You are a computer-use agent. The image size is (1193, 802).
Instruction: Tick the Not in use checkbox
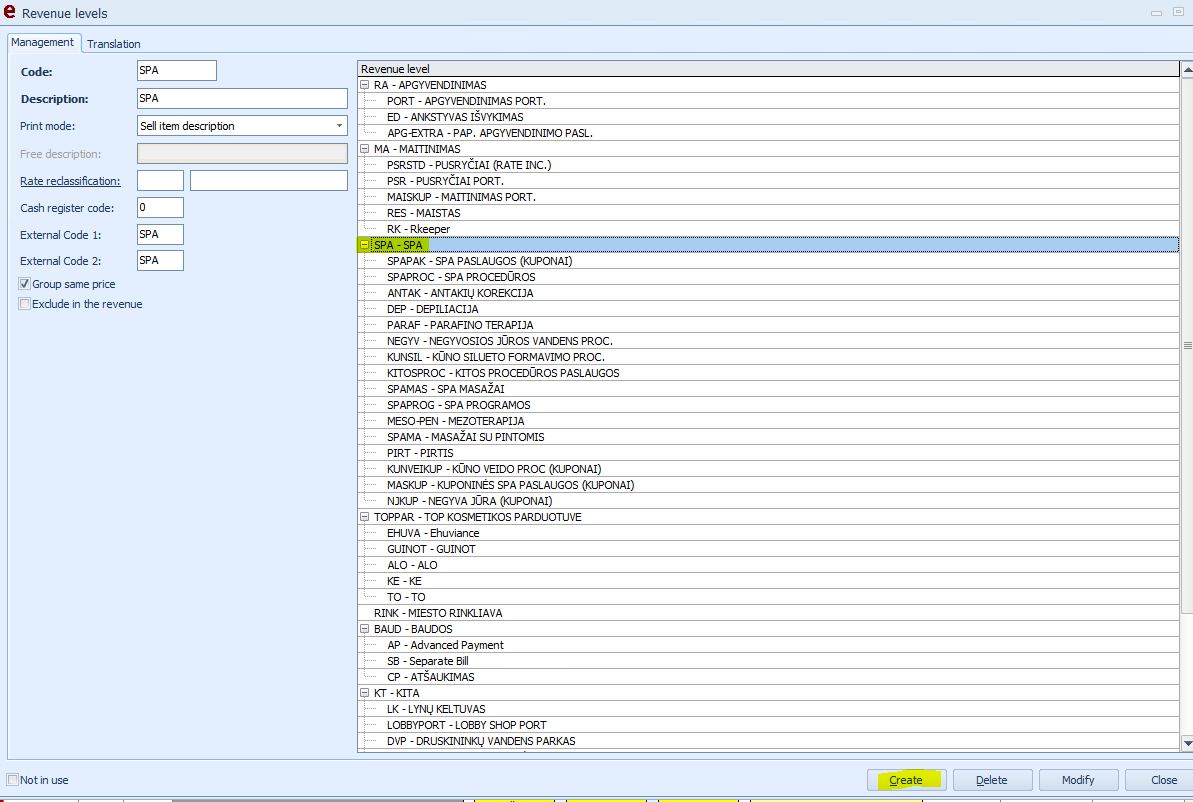12,780
